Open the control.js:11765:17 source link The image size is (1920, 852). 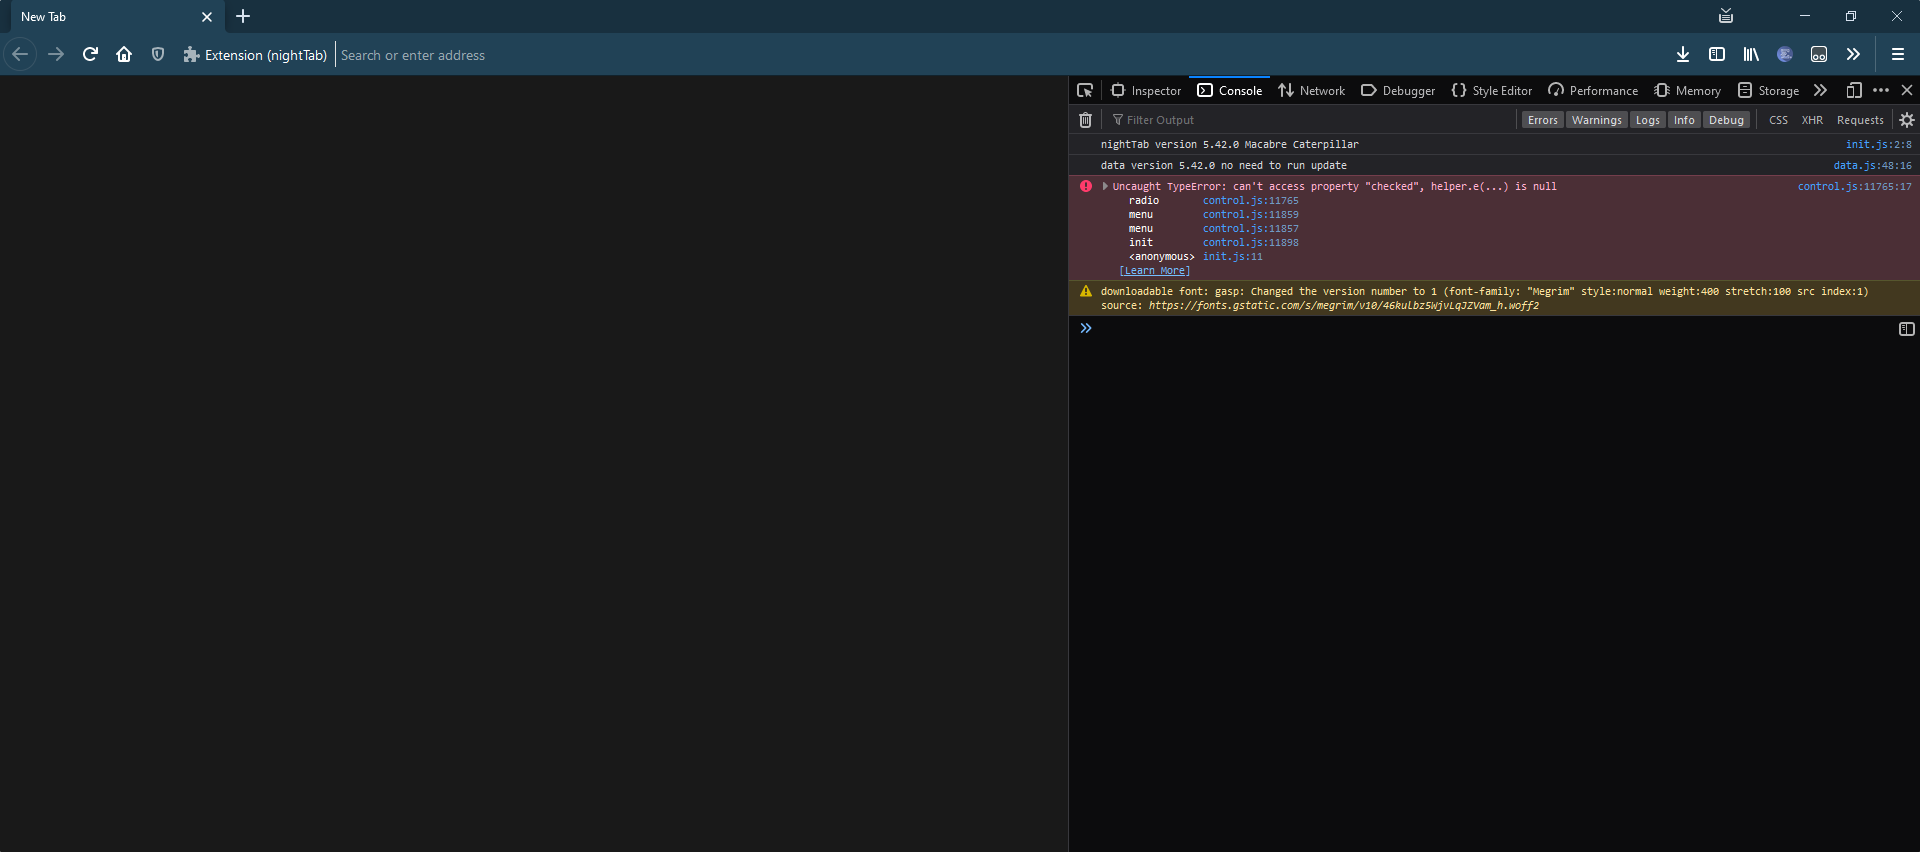[x=1854, y=187]
